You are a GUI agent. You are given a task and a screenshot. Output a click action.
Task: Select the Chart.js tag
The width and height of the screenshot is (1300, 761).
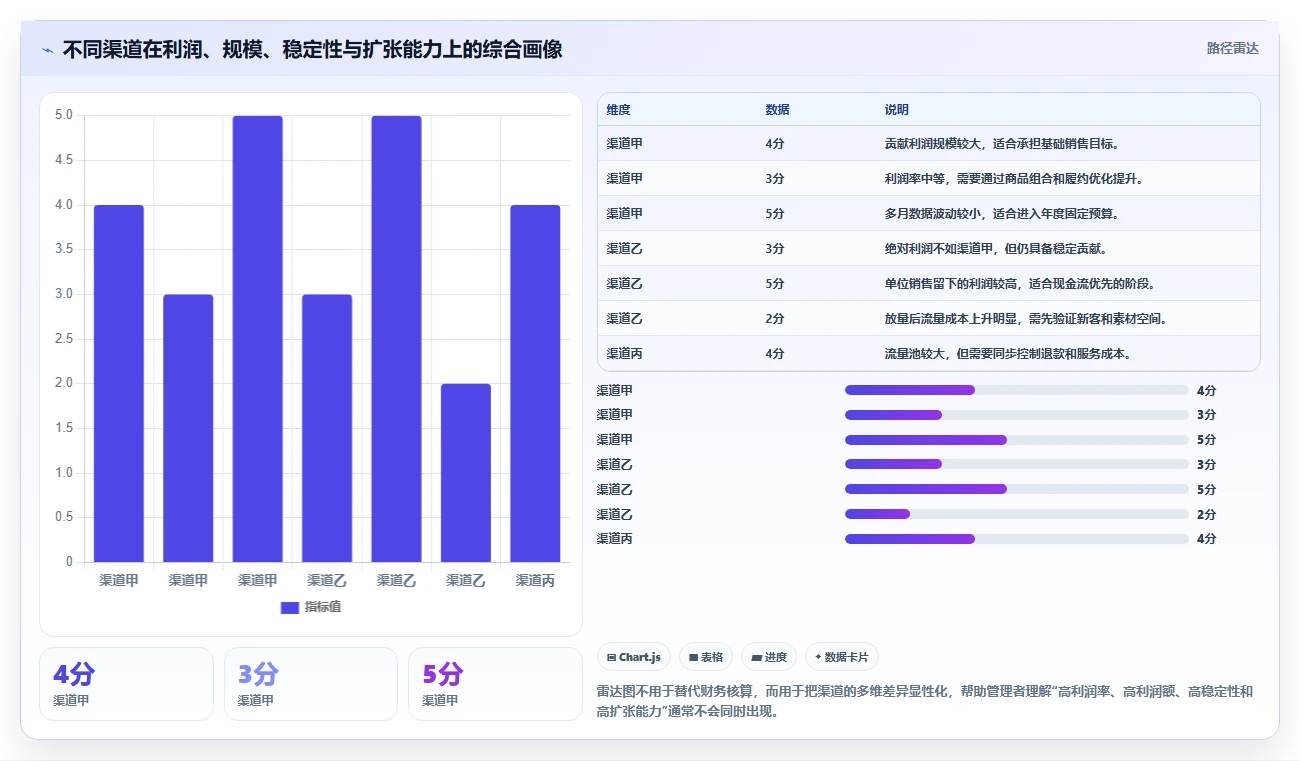(634, 657)
